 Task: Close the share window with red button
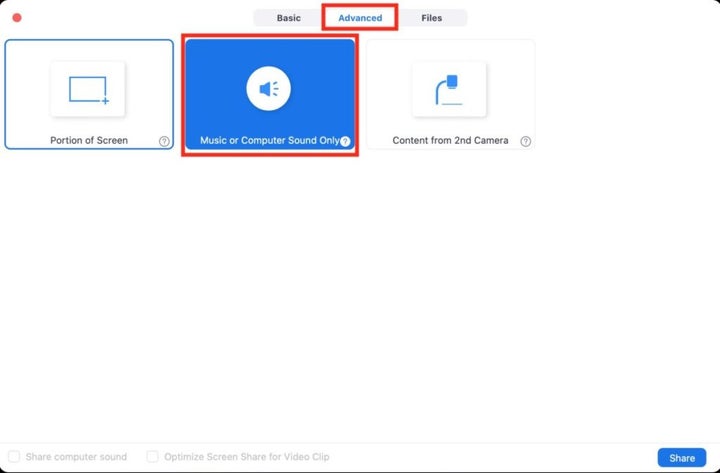[x=16, y=18]
